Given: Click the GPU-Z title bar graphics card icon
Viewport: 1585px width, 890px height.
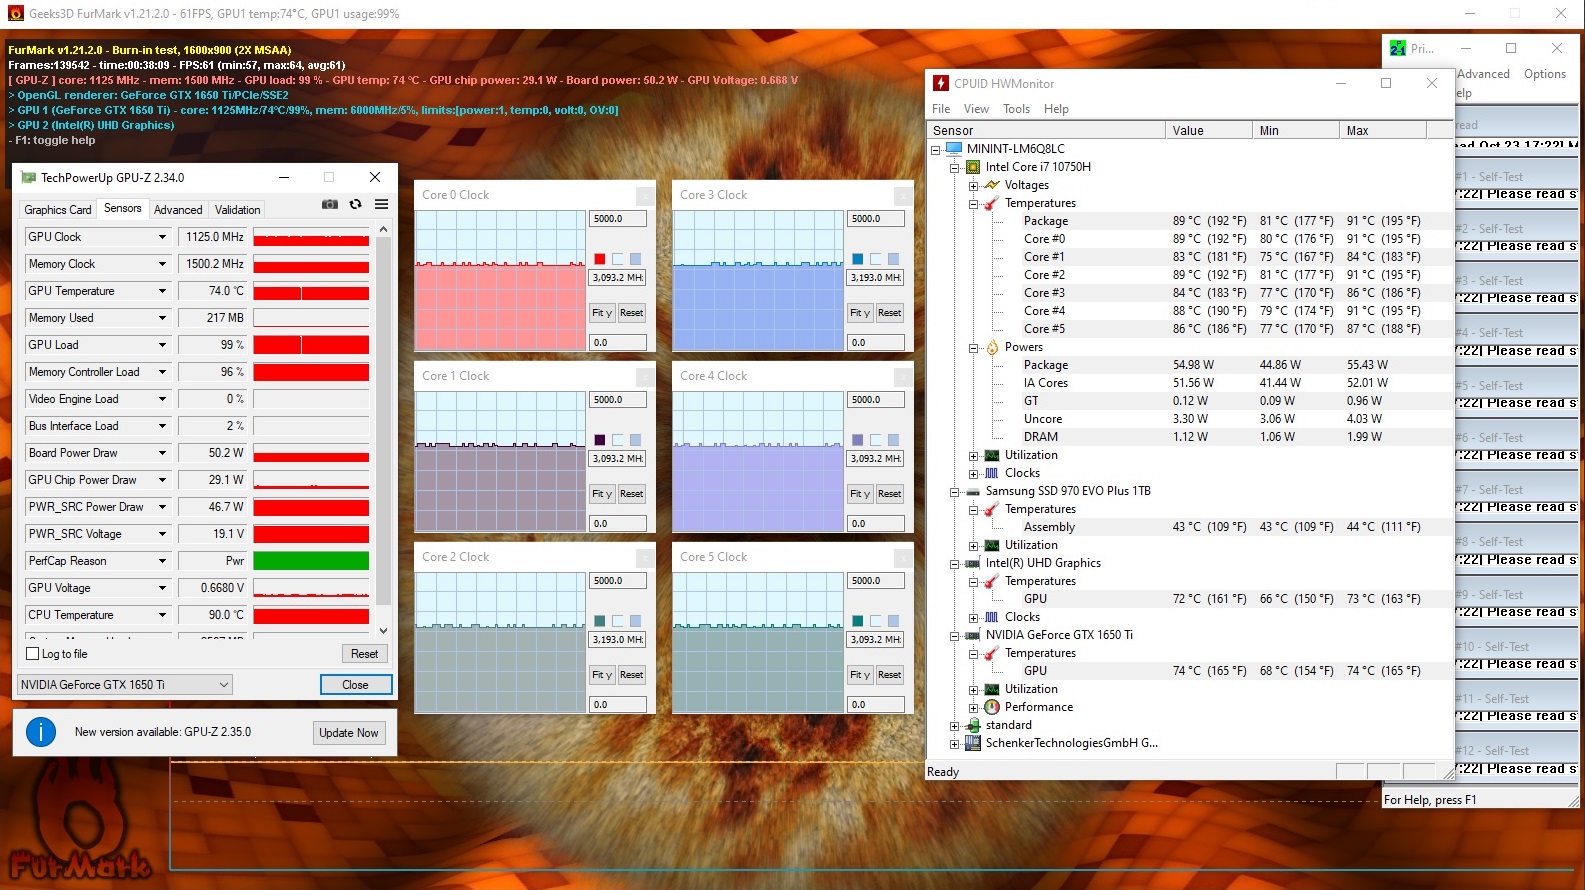Looking at the screenshot, I should (28, 177).
